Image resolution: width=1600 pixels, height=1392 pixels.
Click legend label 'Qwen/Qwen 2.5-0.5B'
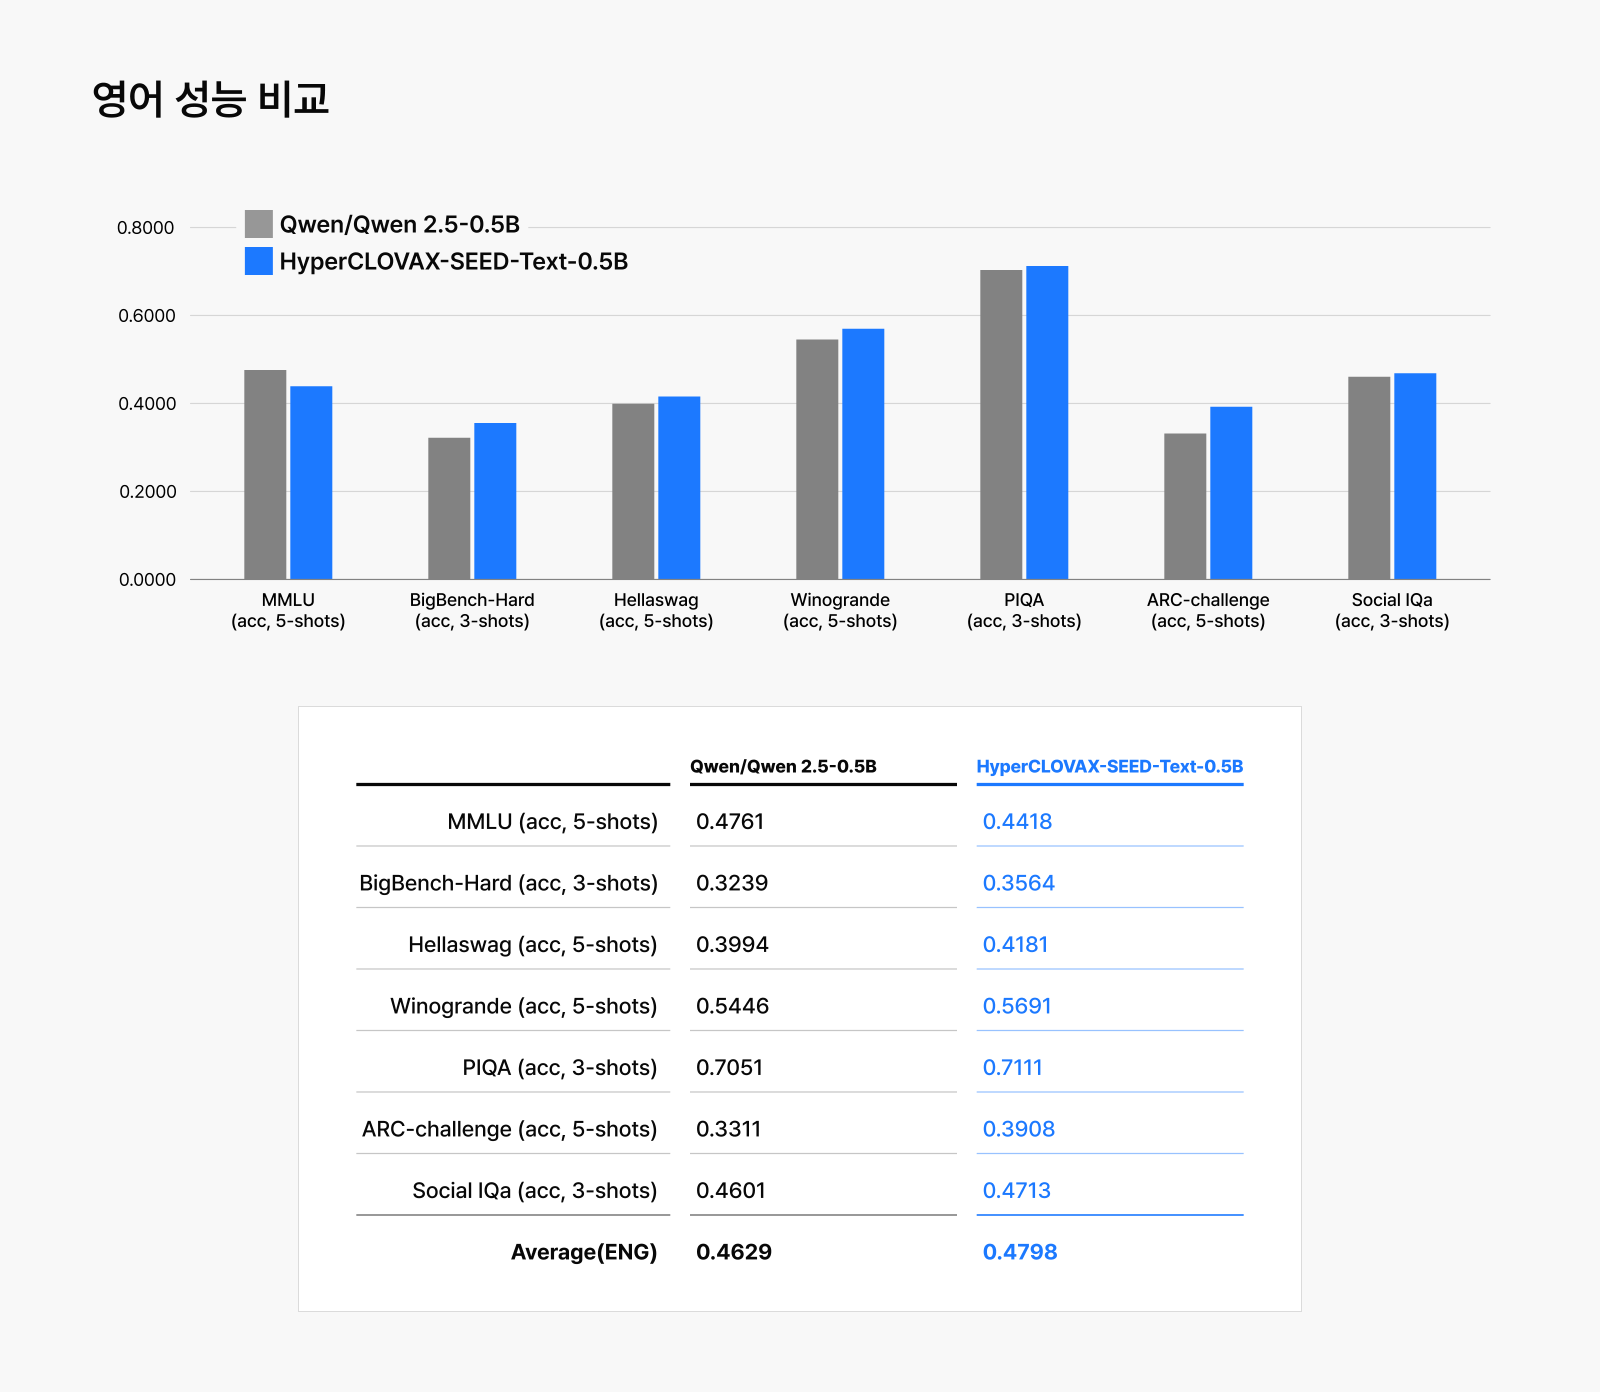(400, 224)
